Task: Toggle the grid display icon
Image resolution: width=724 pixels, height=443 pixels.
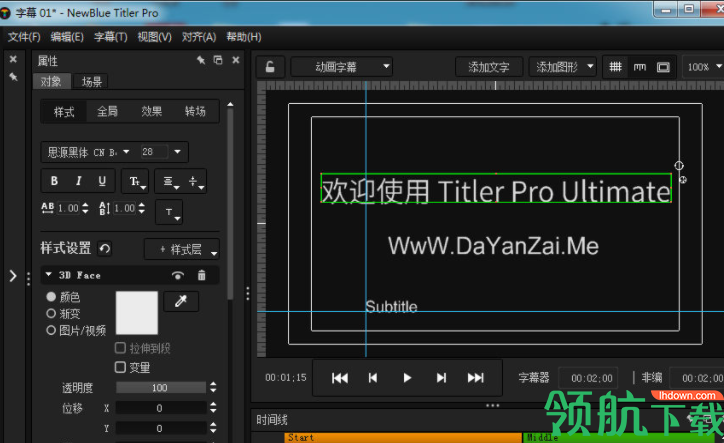Action: point(615,67)
